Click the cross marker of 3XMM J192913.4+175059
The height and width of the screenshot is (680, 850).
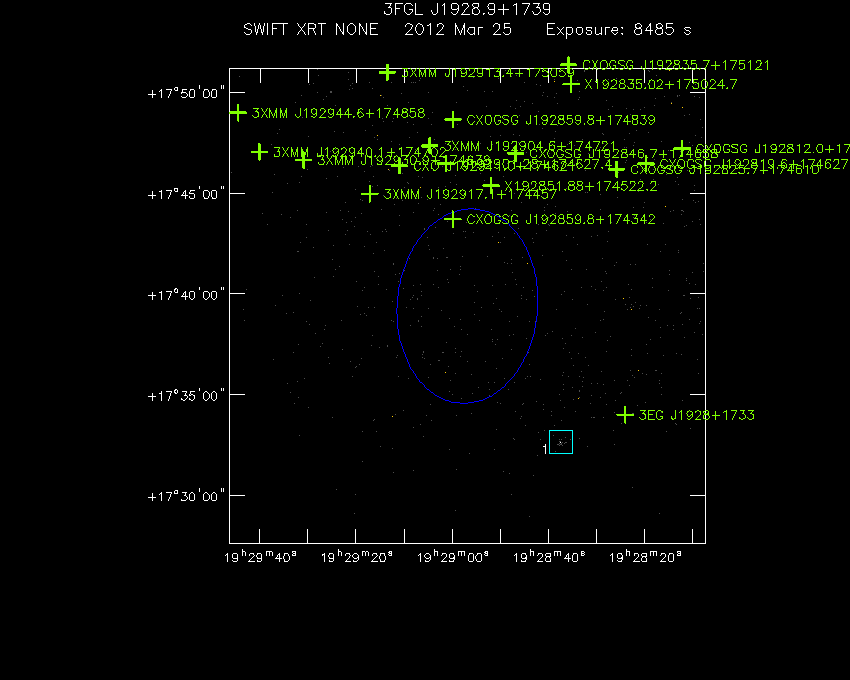coord(387,72)
